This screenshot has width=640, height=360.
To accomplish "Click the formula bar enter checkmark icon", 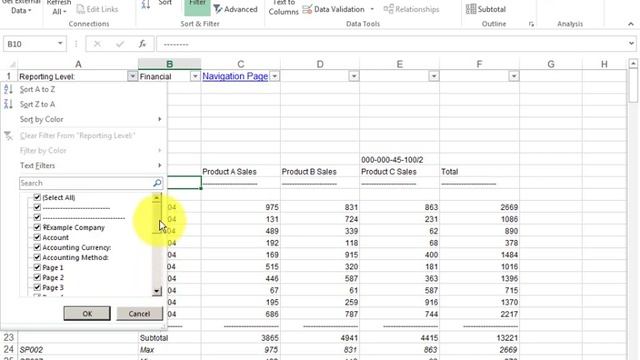I will click(120, 44).
